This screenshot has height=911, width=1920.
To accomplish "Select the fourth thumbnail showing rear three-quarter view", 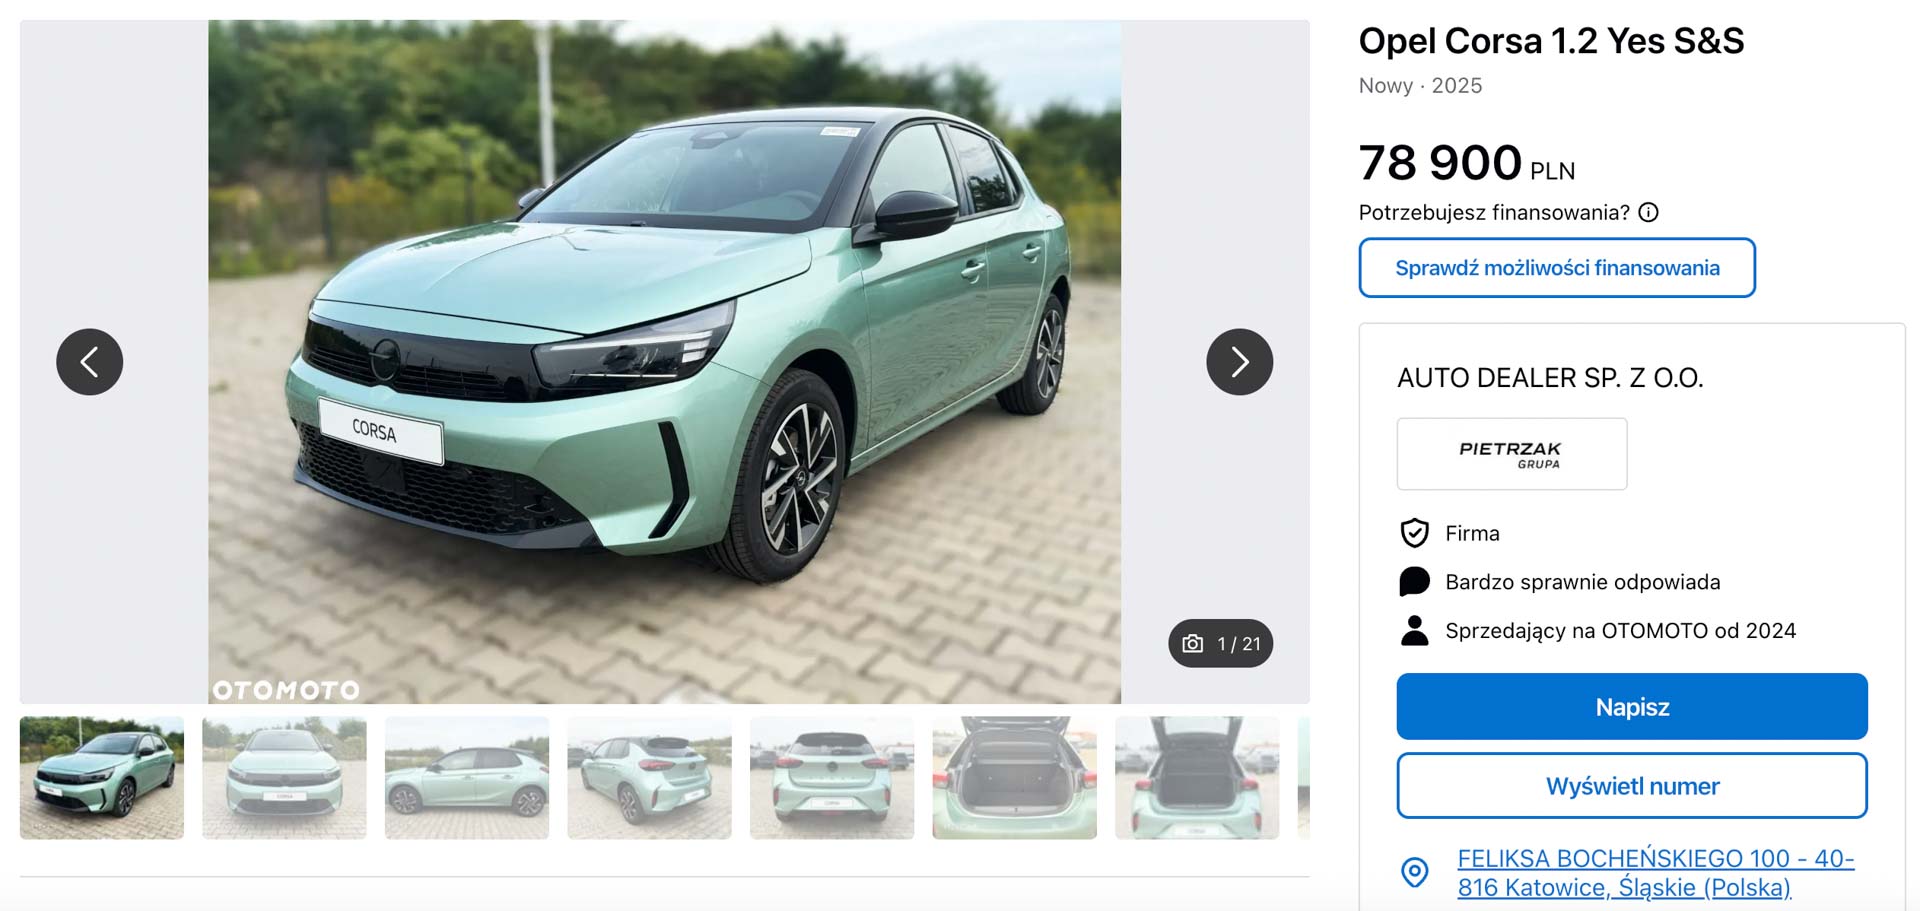I will point(649,777).
